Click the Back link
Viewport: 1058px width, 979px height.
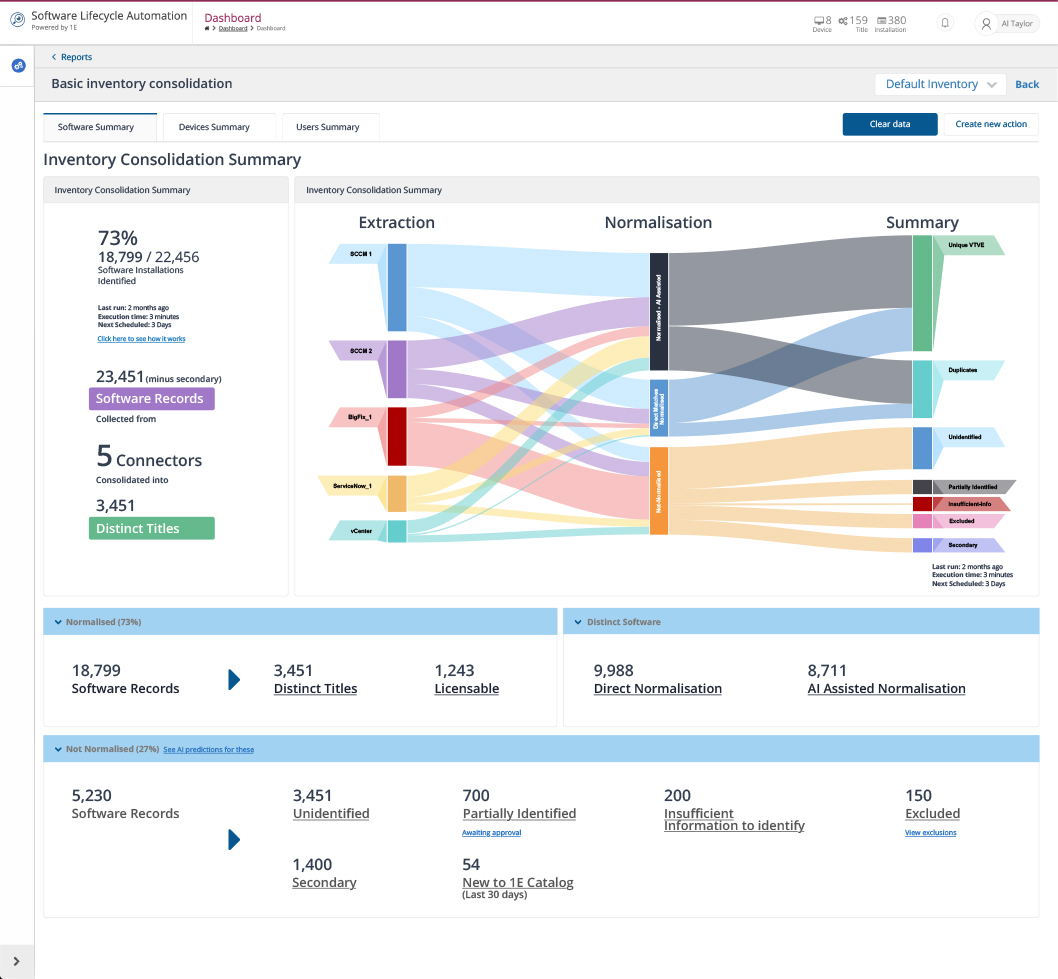tap(1027, 84)
